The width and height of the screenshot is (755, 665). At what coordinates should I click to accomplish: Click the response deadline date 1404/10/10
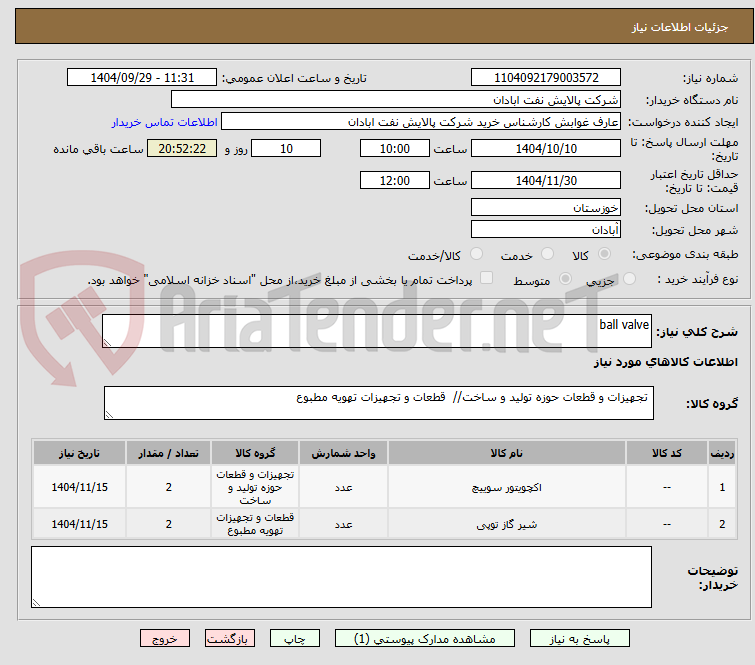(x=546, y=148)
